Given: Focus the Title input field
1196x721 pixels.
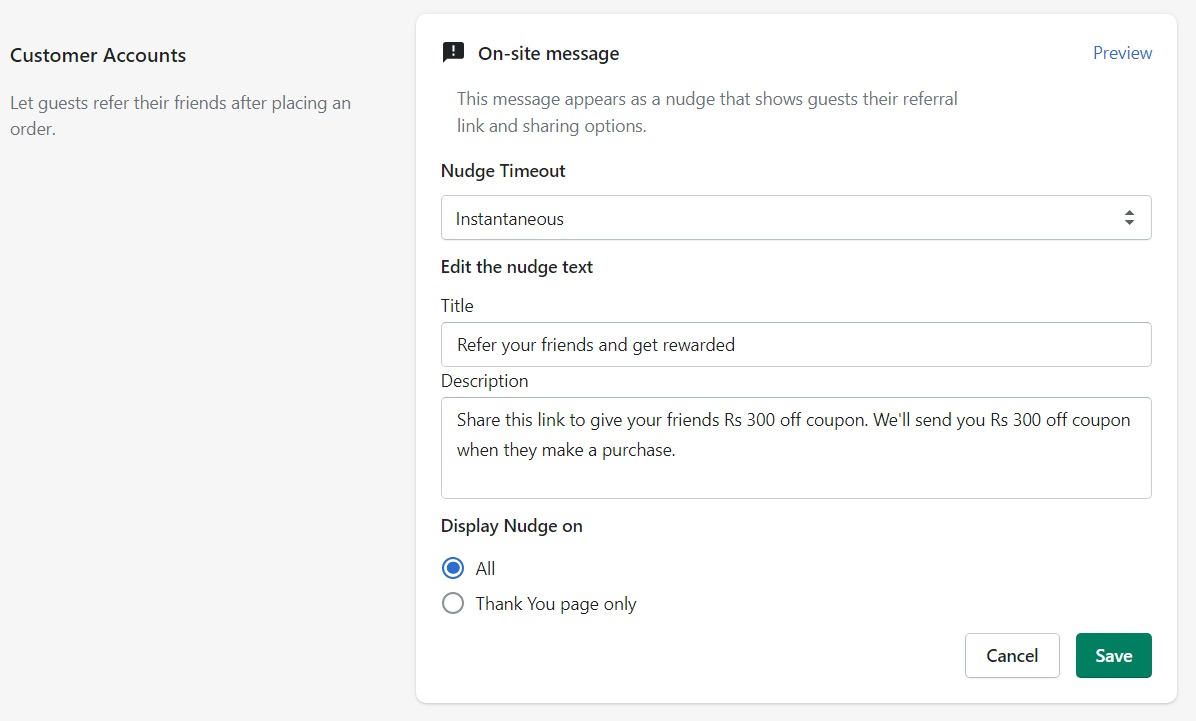Looking at the screenshot, I should (795, 345).
